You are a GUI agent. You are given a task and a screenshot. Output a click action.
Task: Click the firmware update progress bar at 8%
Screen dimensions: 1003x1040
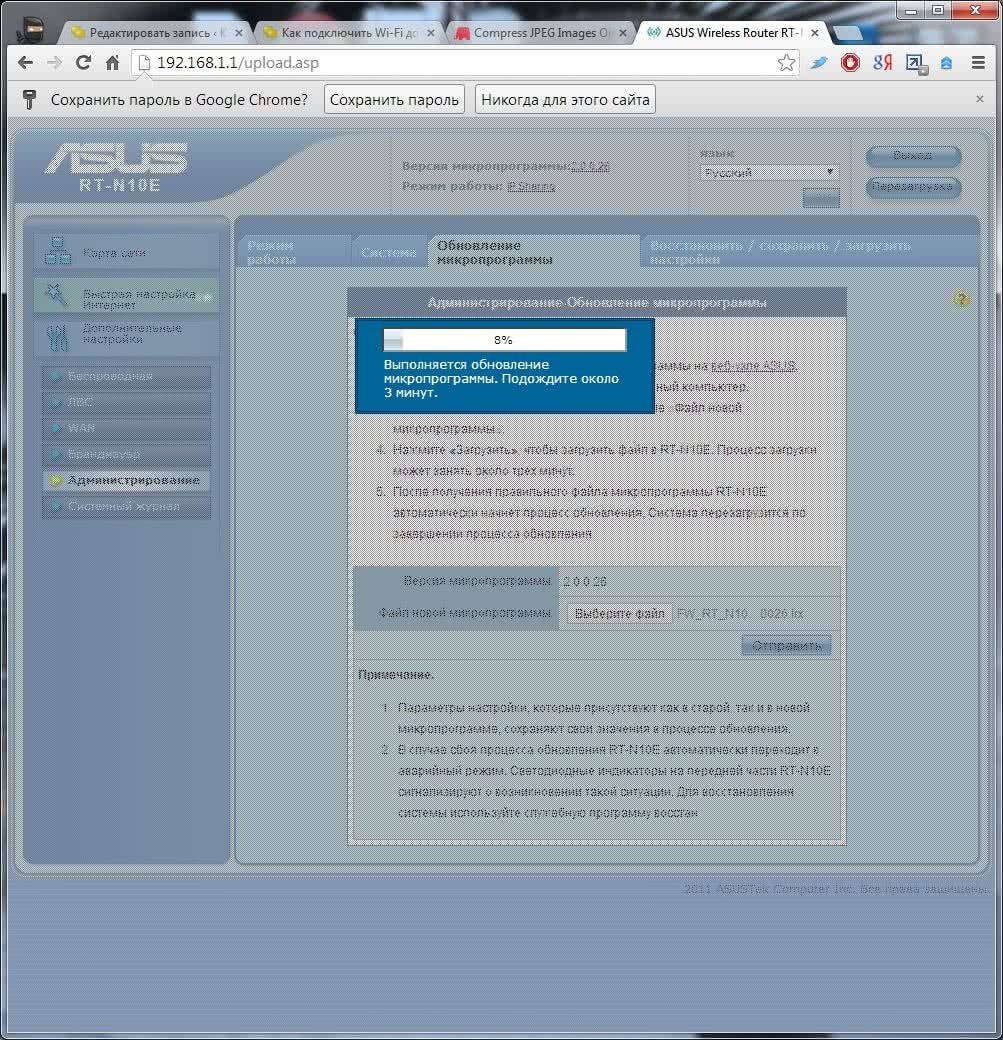coord(504,340)
